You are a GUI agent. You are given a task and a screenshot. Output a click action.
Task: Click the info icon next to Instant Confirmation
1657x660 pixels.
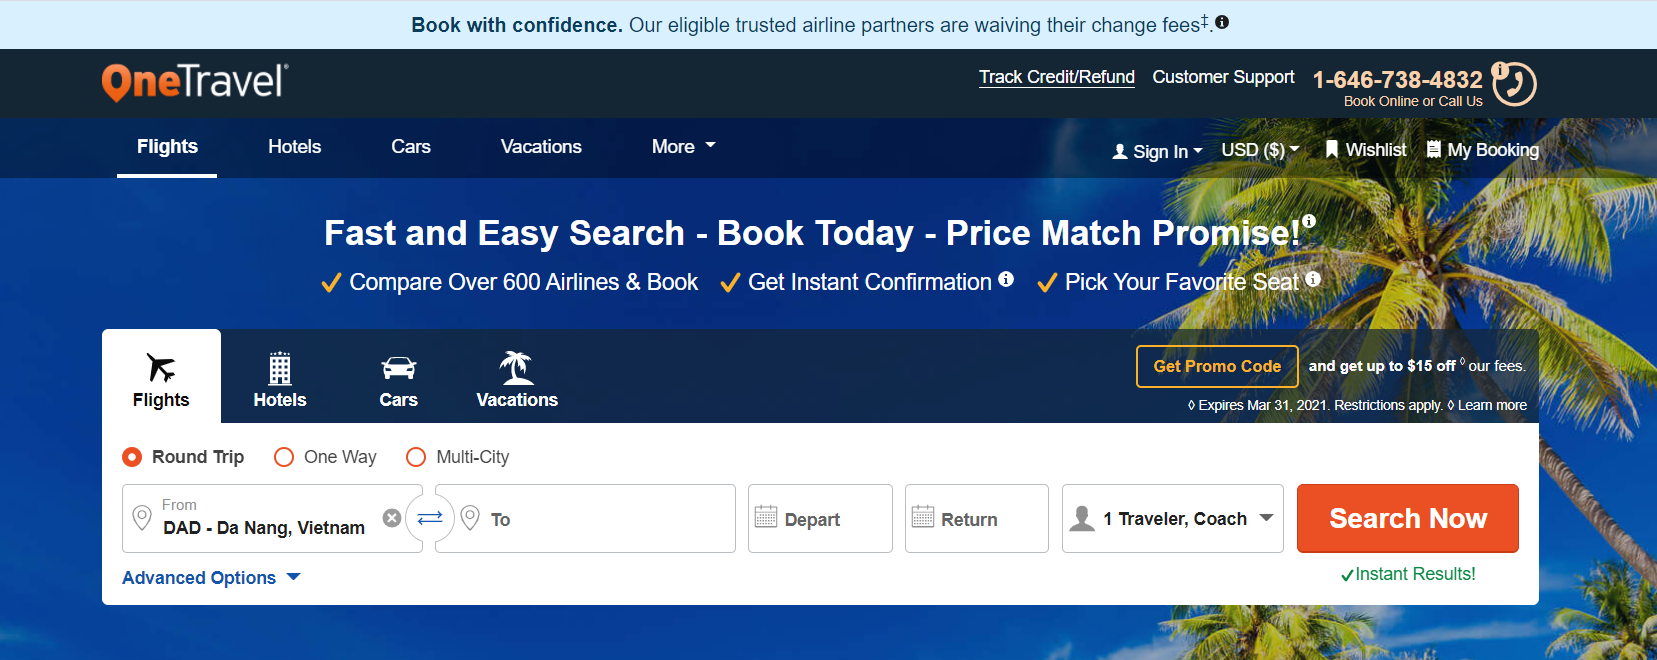click(1006, 279)
